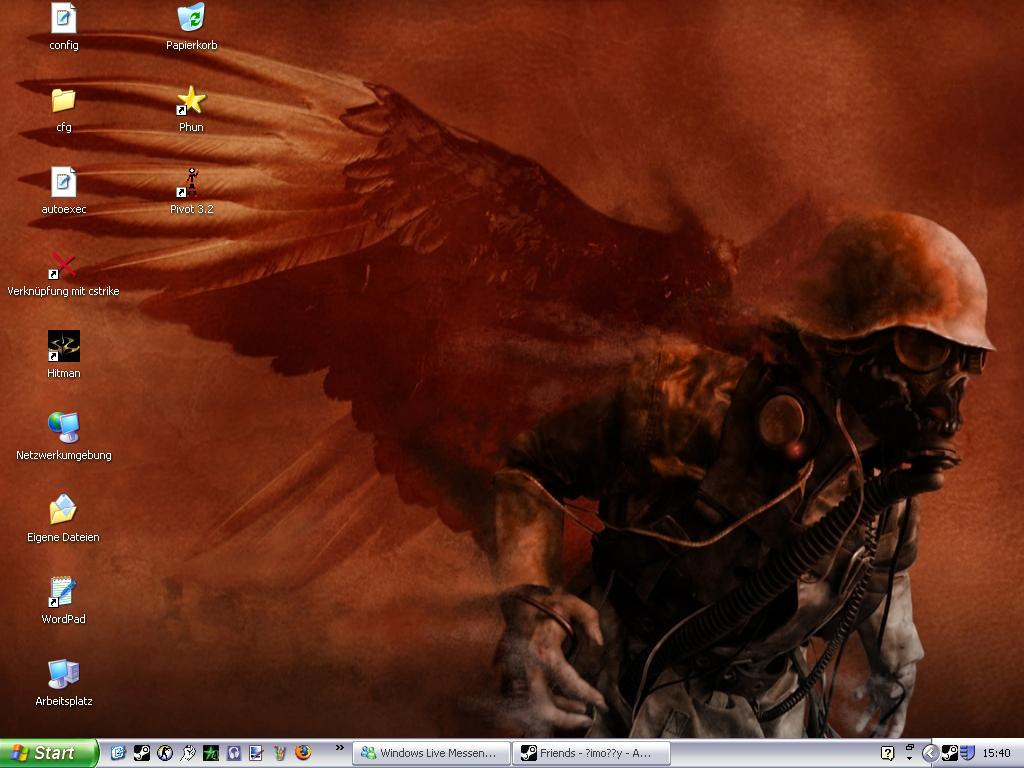Click the Steam icon in system tray
This screenshot has width=1024, height=768.
click(950, 754)
